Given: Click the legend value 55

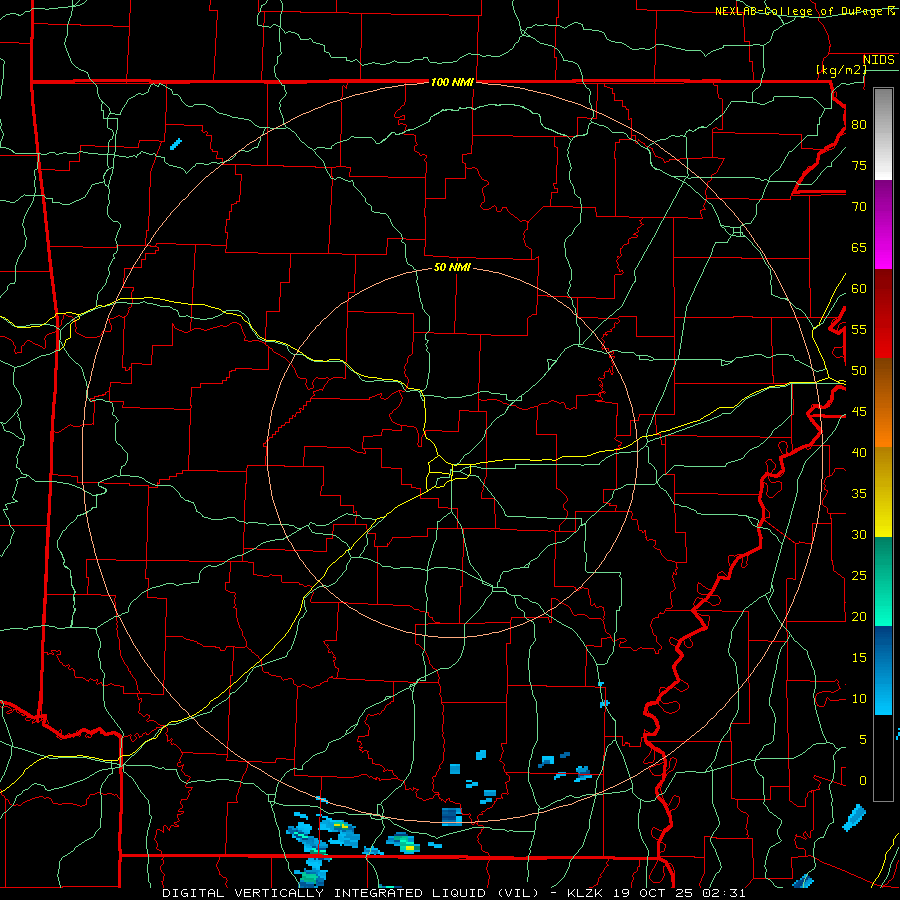Looking at the screenshot, I should click(x=859, y=329).
